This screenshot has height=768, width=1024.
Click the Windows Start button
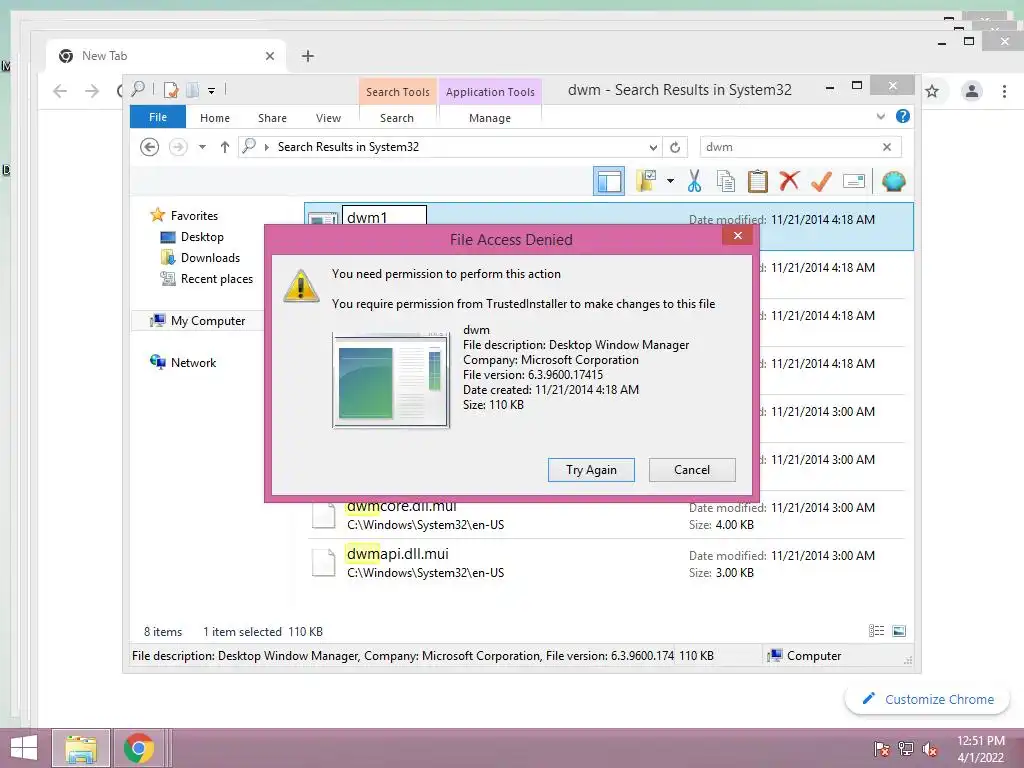point(24,748)
